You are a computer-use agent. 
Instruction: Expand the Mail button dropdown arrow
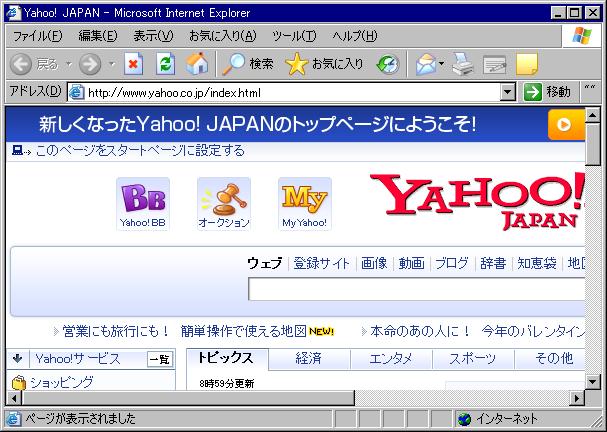pos(442,64)
